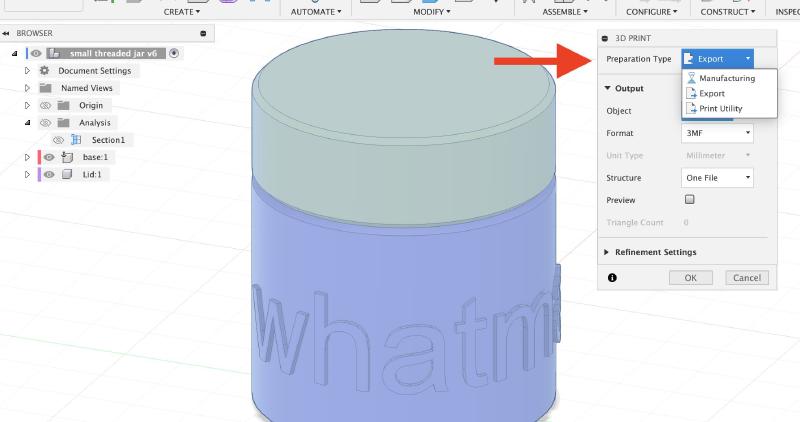This screenshot has height=422, width=800.
Task: Open the Preparation Type dropdown
Action: tap(717, 59)
